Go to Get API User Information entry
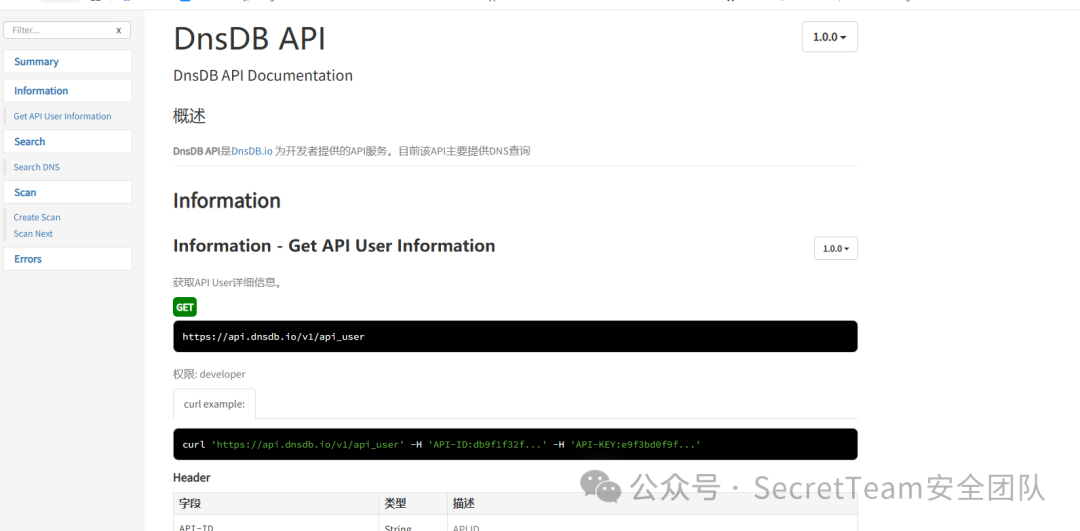Image resolution: width=1080 pixels, height=531 pixels. tap(62, 116)
